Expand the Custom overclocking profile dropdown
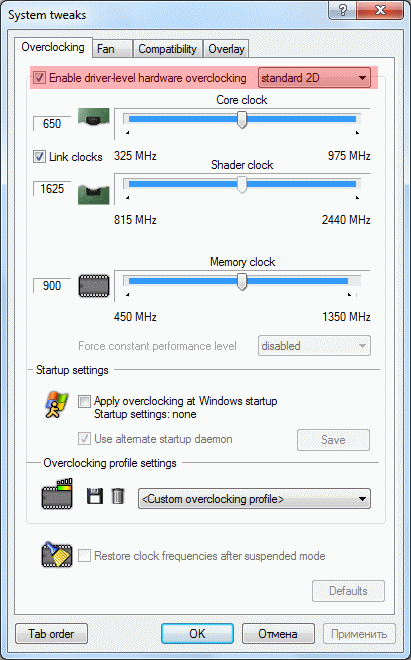411x660 pixels. coord(254,499)
